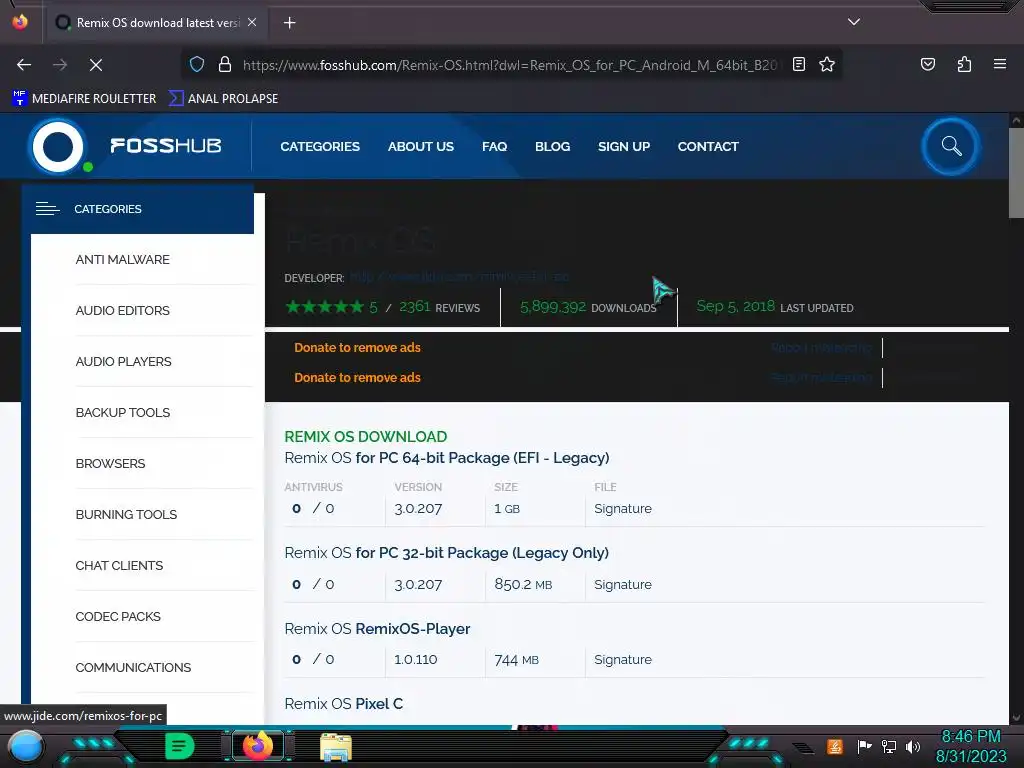Screen dimensions: 1024x768
Task: Click the page's vertical scrollbar thumb
Action: [1016, 173]
